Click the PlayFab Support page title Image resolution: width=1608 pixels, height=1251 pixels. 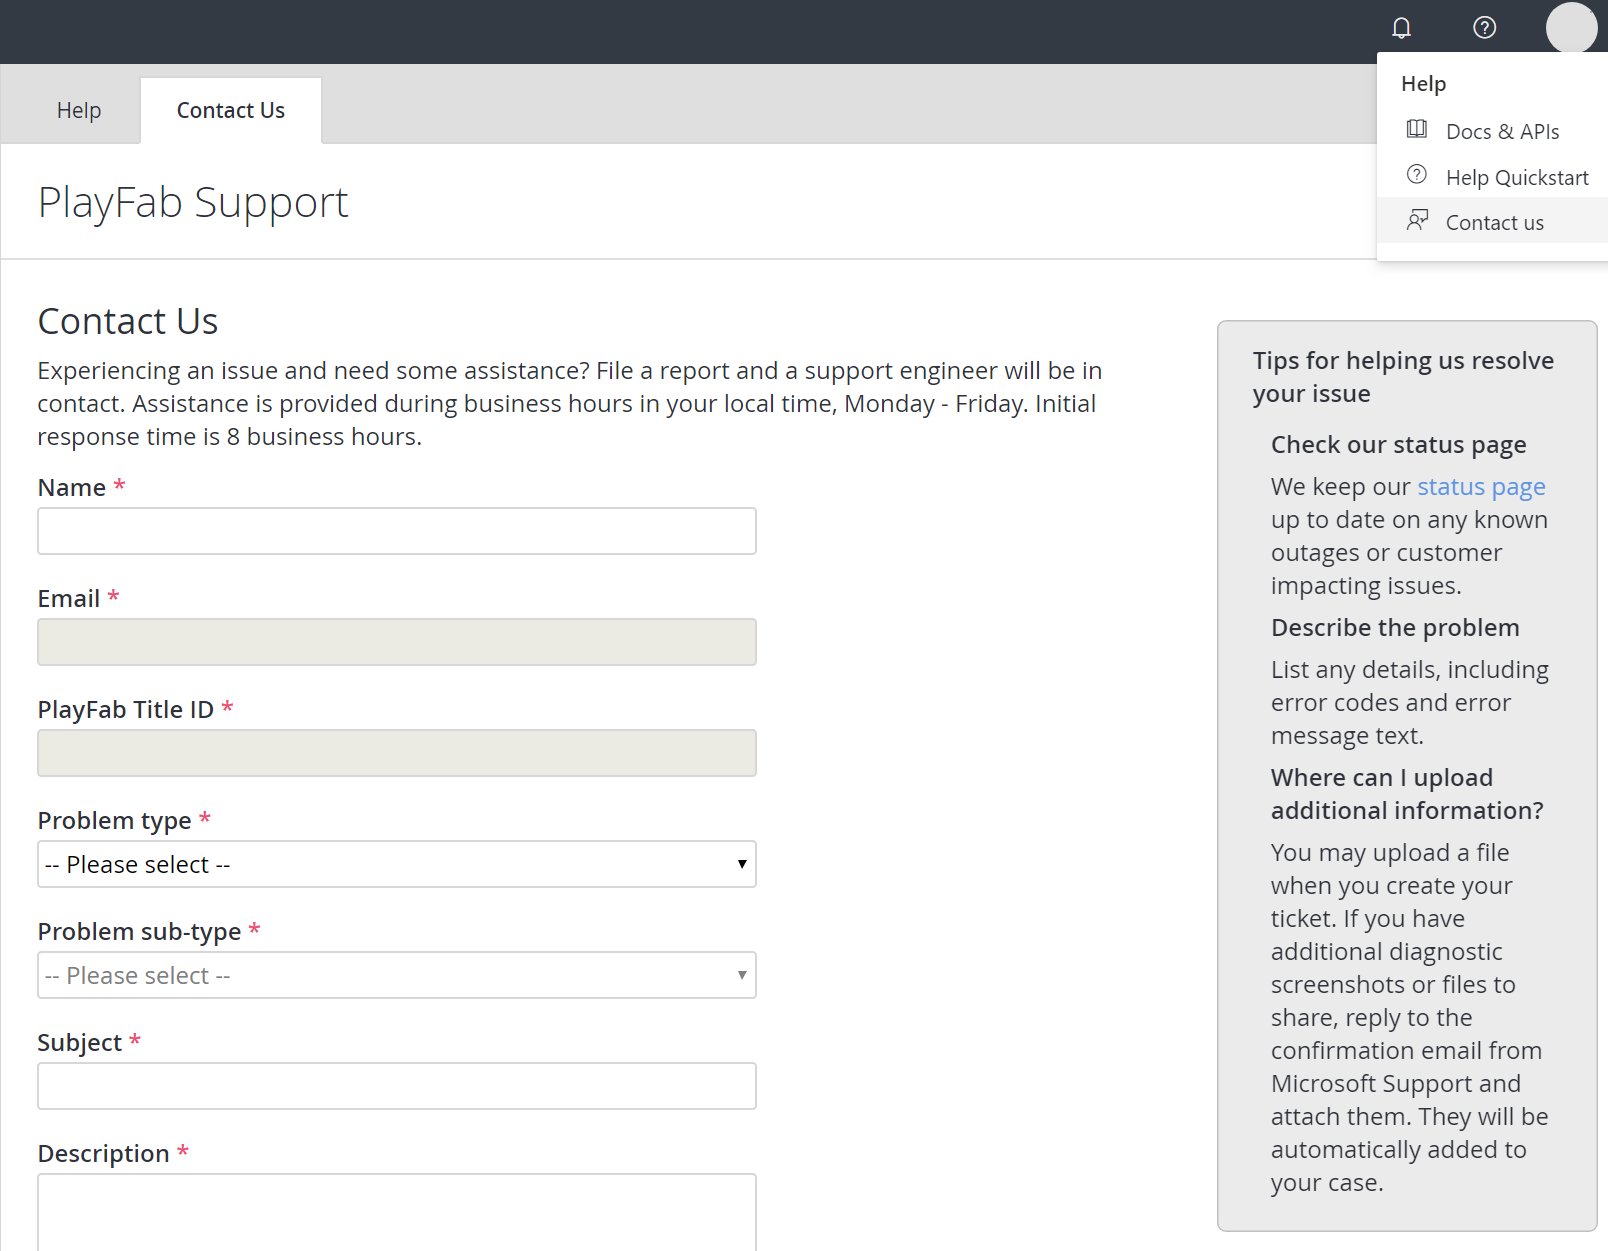pyautogui.click(x=193, y=203)
